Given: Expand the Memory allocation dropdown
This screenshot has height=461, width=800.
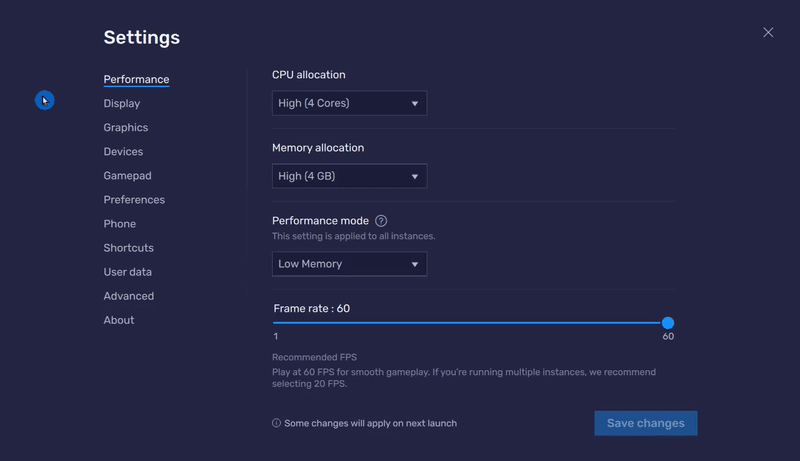Looking at the screenshot, I should click(x=349, y=176).
